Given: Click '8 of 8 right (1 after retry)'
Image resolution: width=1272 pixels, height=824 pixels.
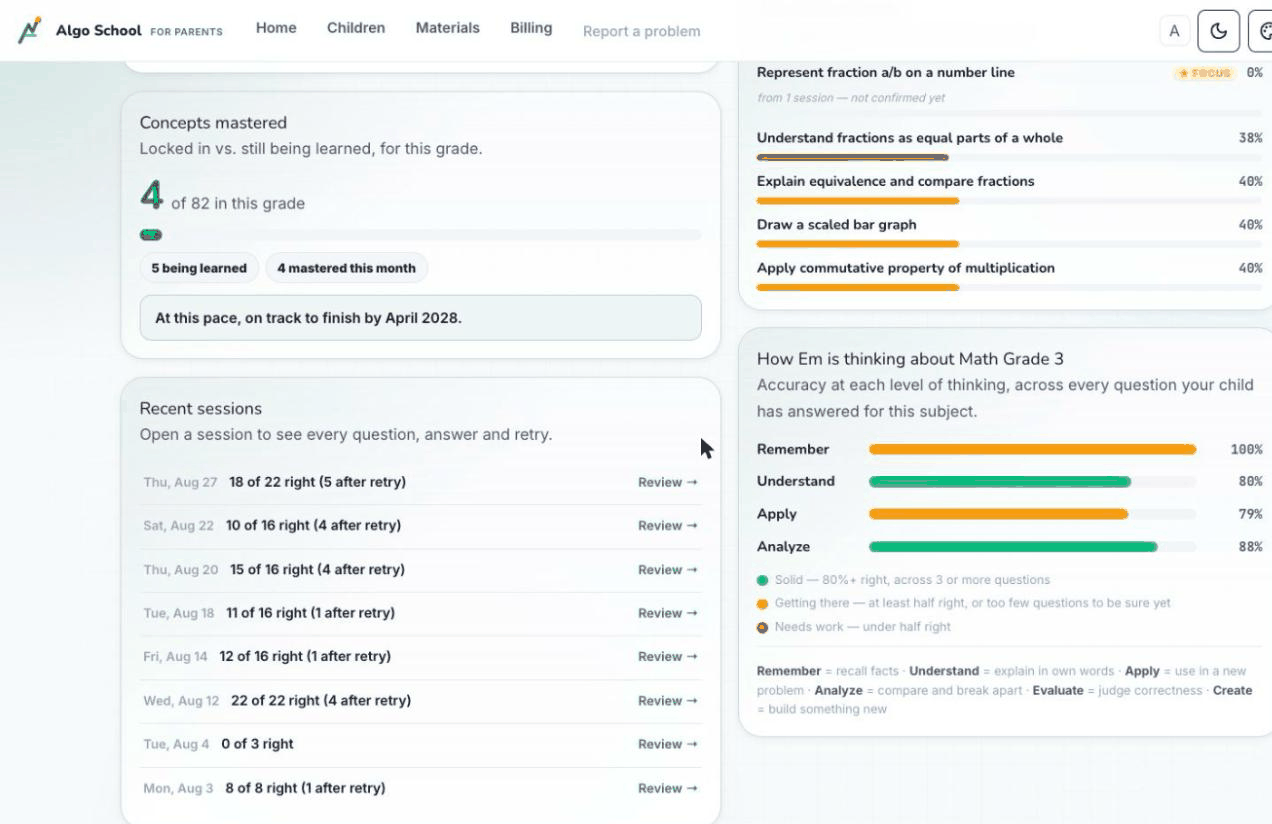Looking at the screenshot, I should pyautogui.click(x=305, y=788).
